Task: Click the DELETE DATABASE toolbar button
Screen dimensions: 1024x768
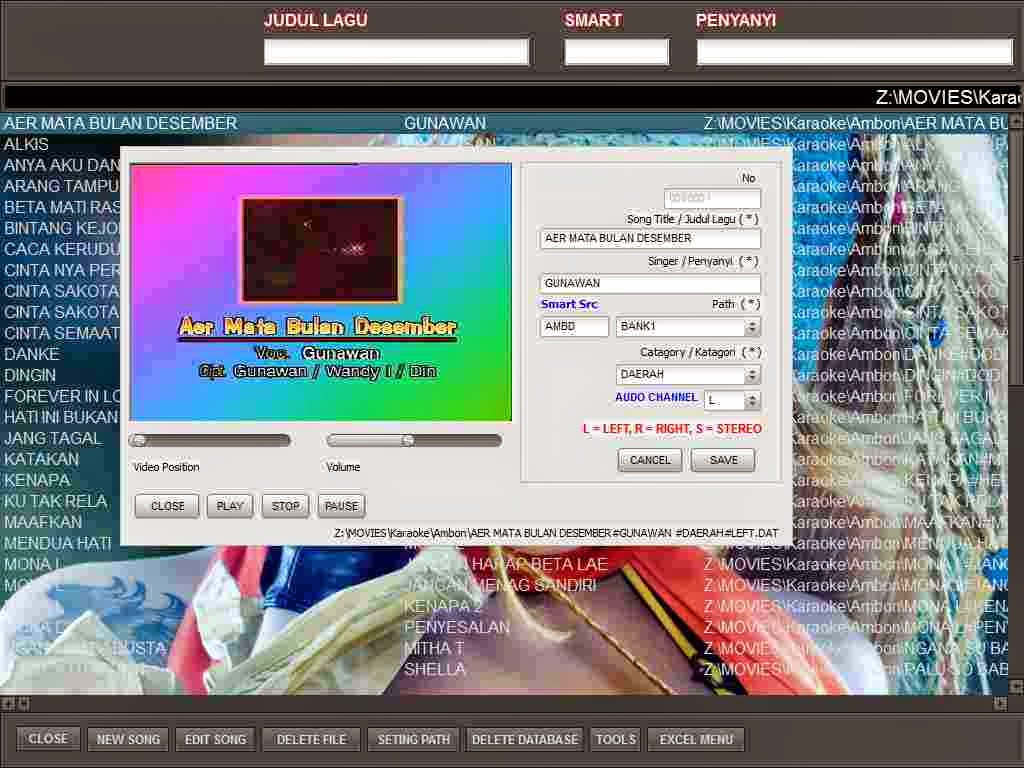Action: pos(524,738)
